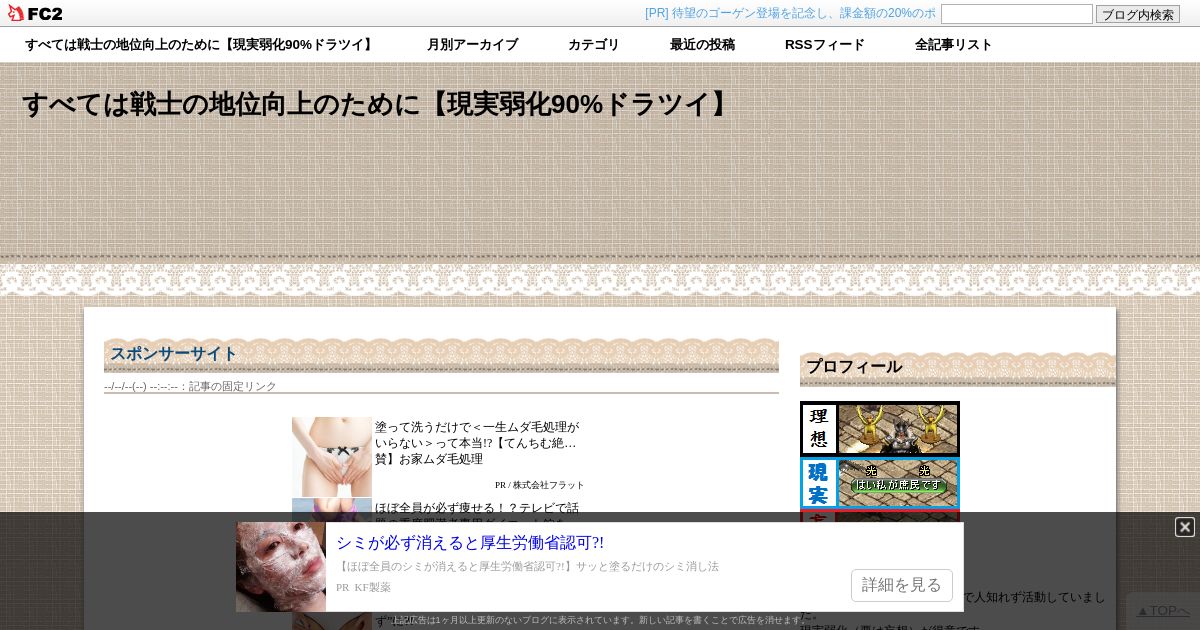This screenshot has width=1200, height=630.
Task: Open the blog title nav menu item
Action: [200, 45]
